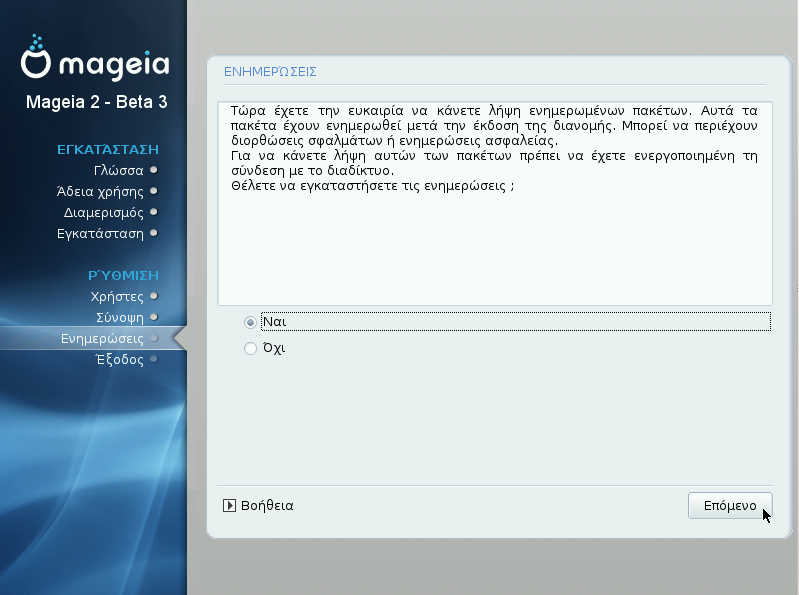Select the Χρήστες step
The width and height of the screenshot is (799, 595).
pos(117,296)
